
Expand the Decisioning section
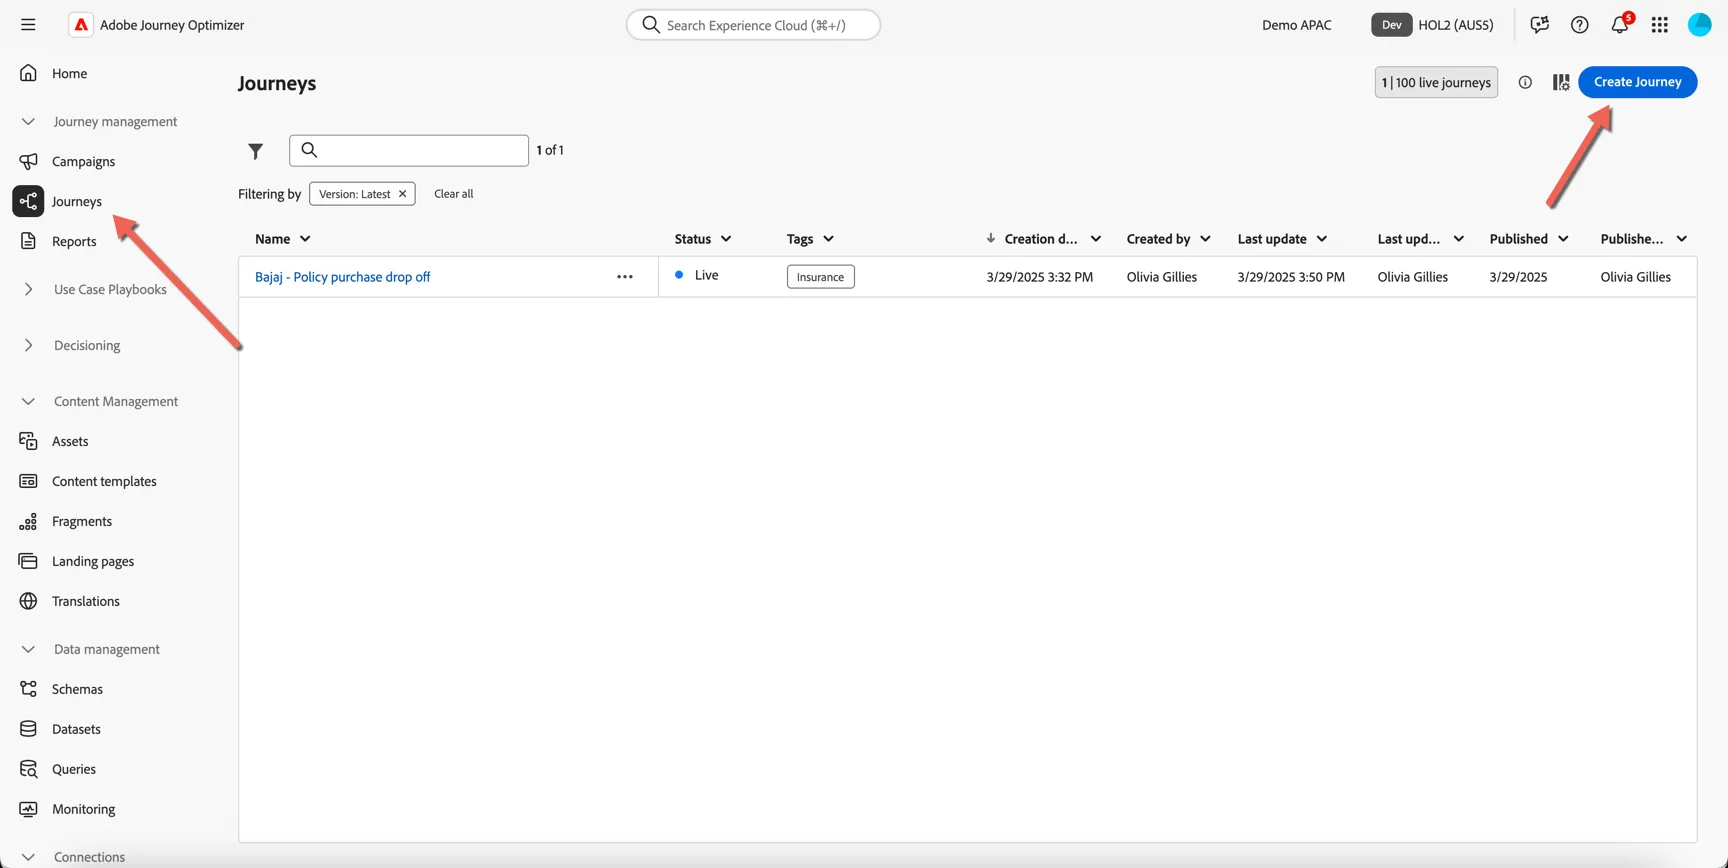[x=28, y=346]
